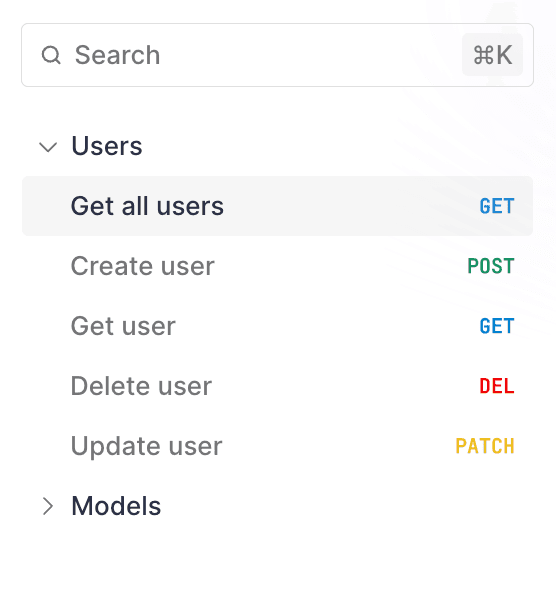Open the Models group heading
This screenshot has width=556, height=604.
tap(116, 505)
